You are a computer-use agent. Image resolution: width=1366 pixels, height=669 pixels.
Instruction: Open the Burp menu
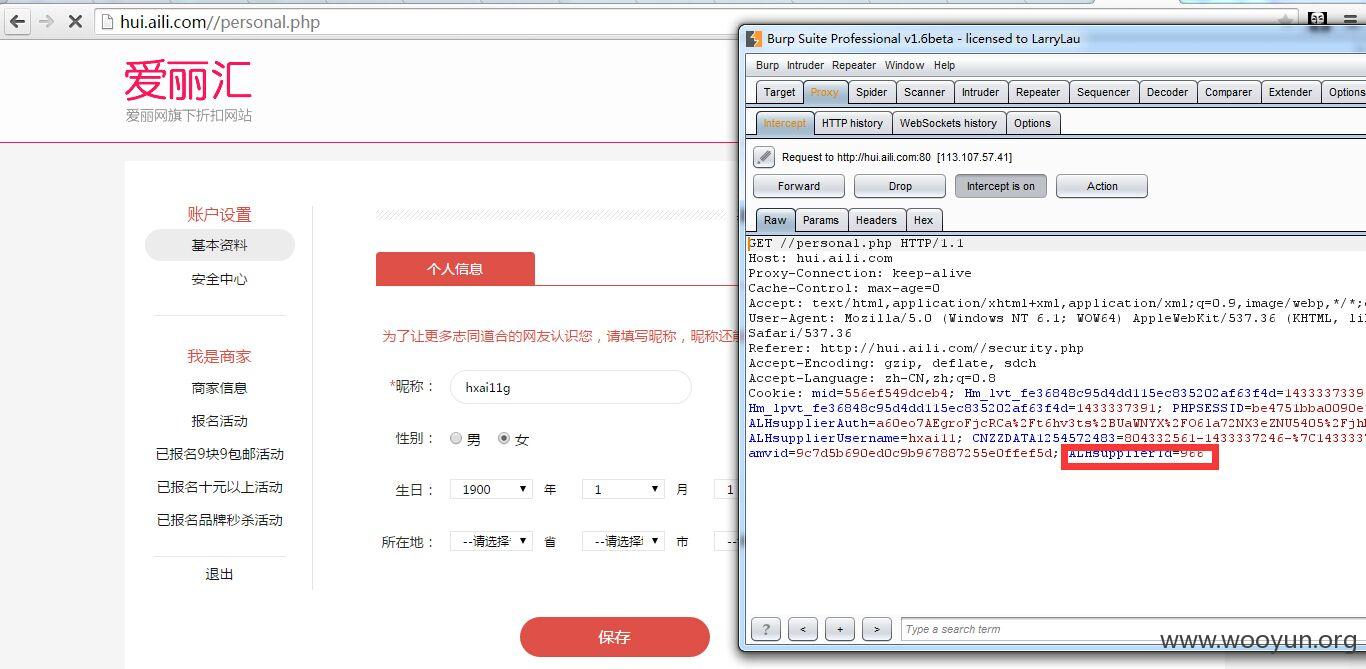(767, 65)
